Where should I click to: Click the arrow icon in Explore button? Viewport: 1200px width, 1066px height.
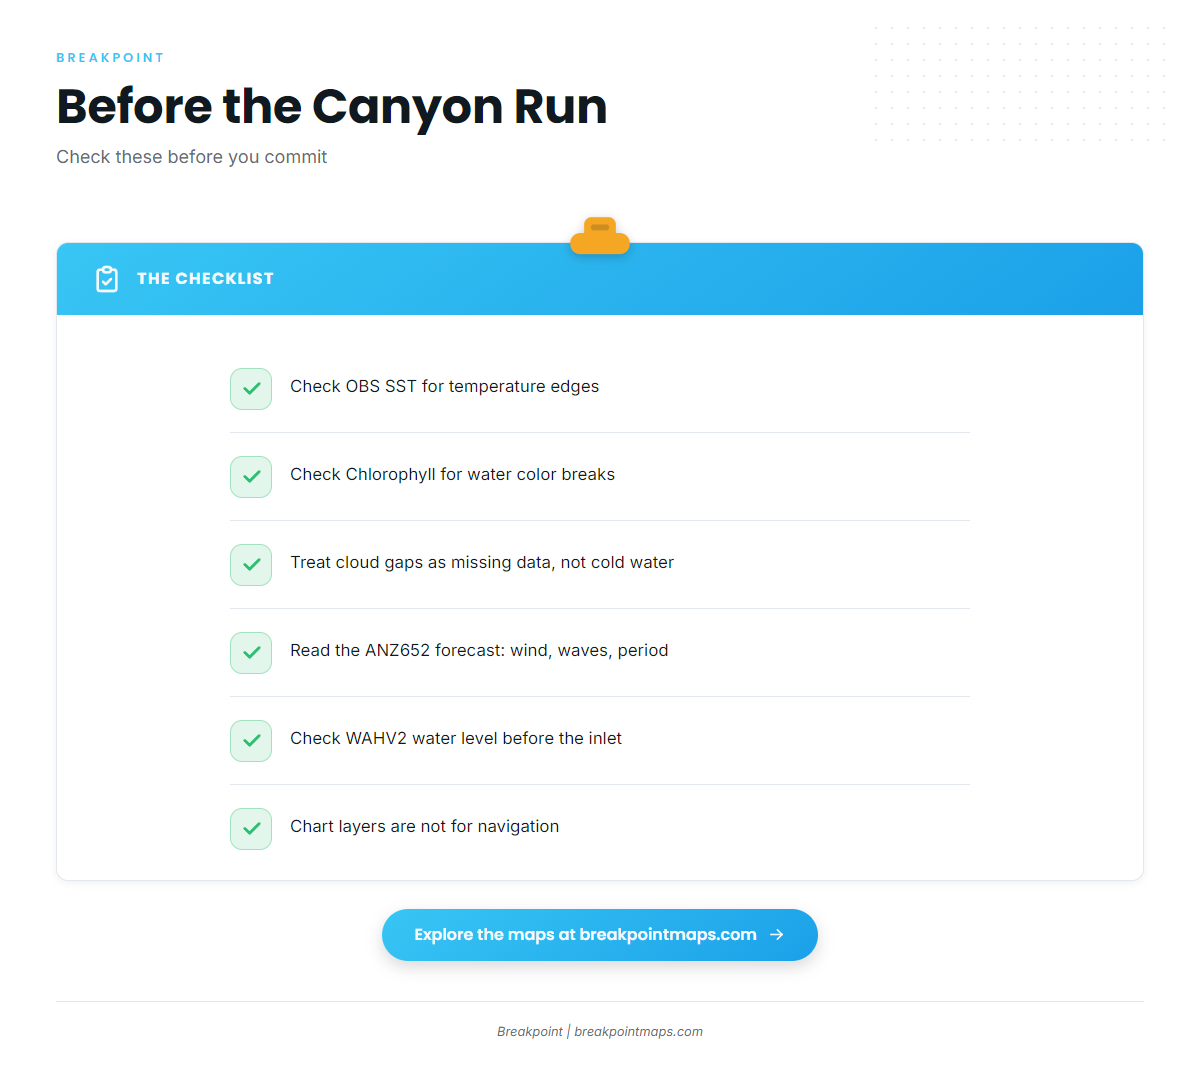777,935
